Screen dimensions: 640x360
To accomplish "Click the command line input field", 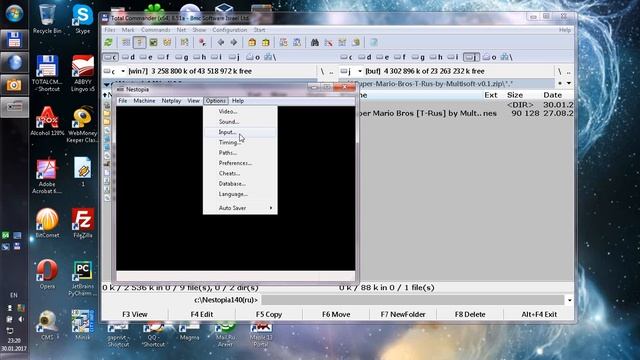I will point(412,300).
